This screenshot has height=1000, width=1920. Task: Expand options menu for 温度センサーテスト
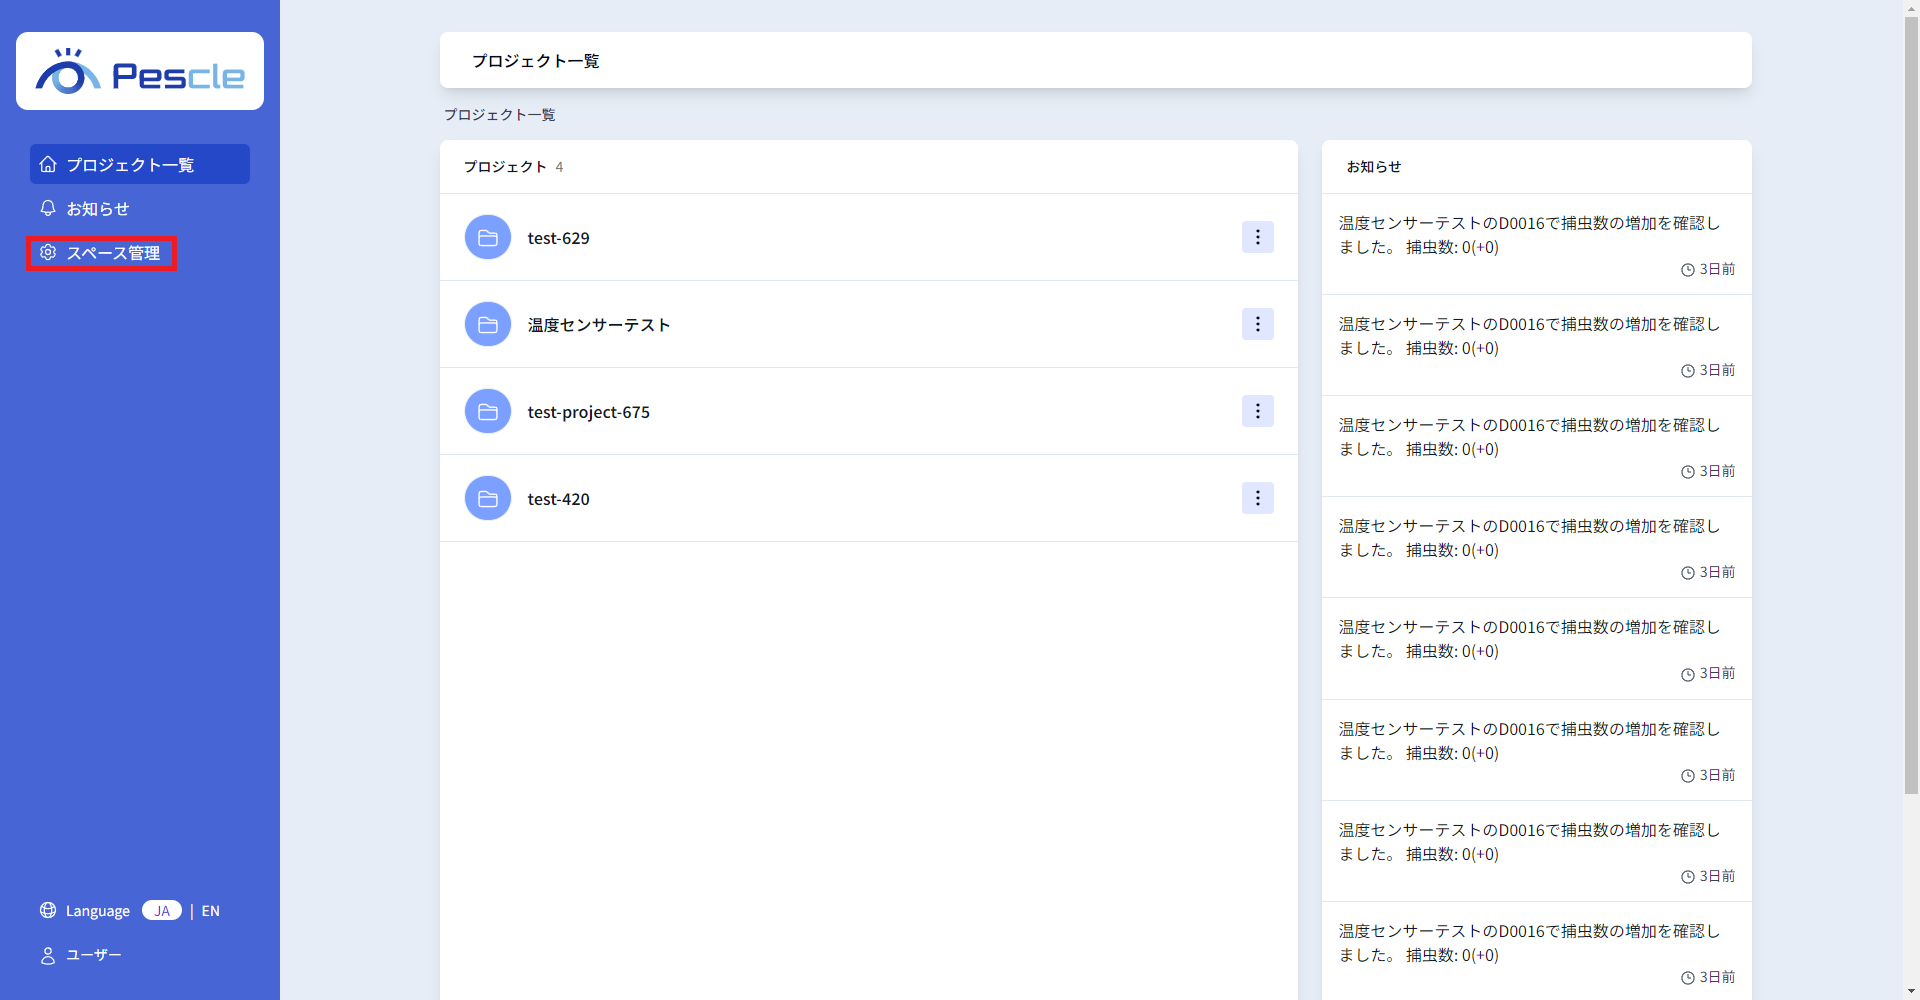[x=1257, y=324]
